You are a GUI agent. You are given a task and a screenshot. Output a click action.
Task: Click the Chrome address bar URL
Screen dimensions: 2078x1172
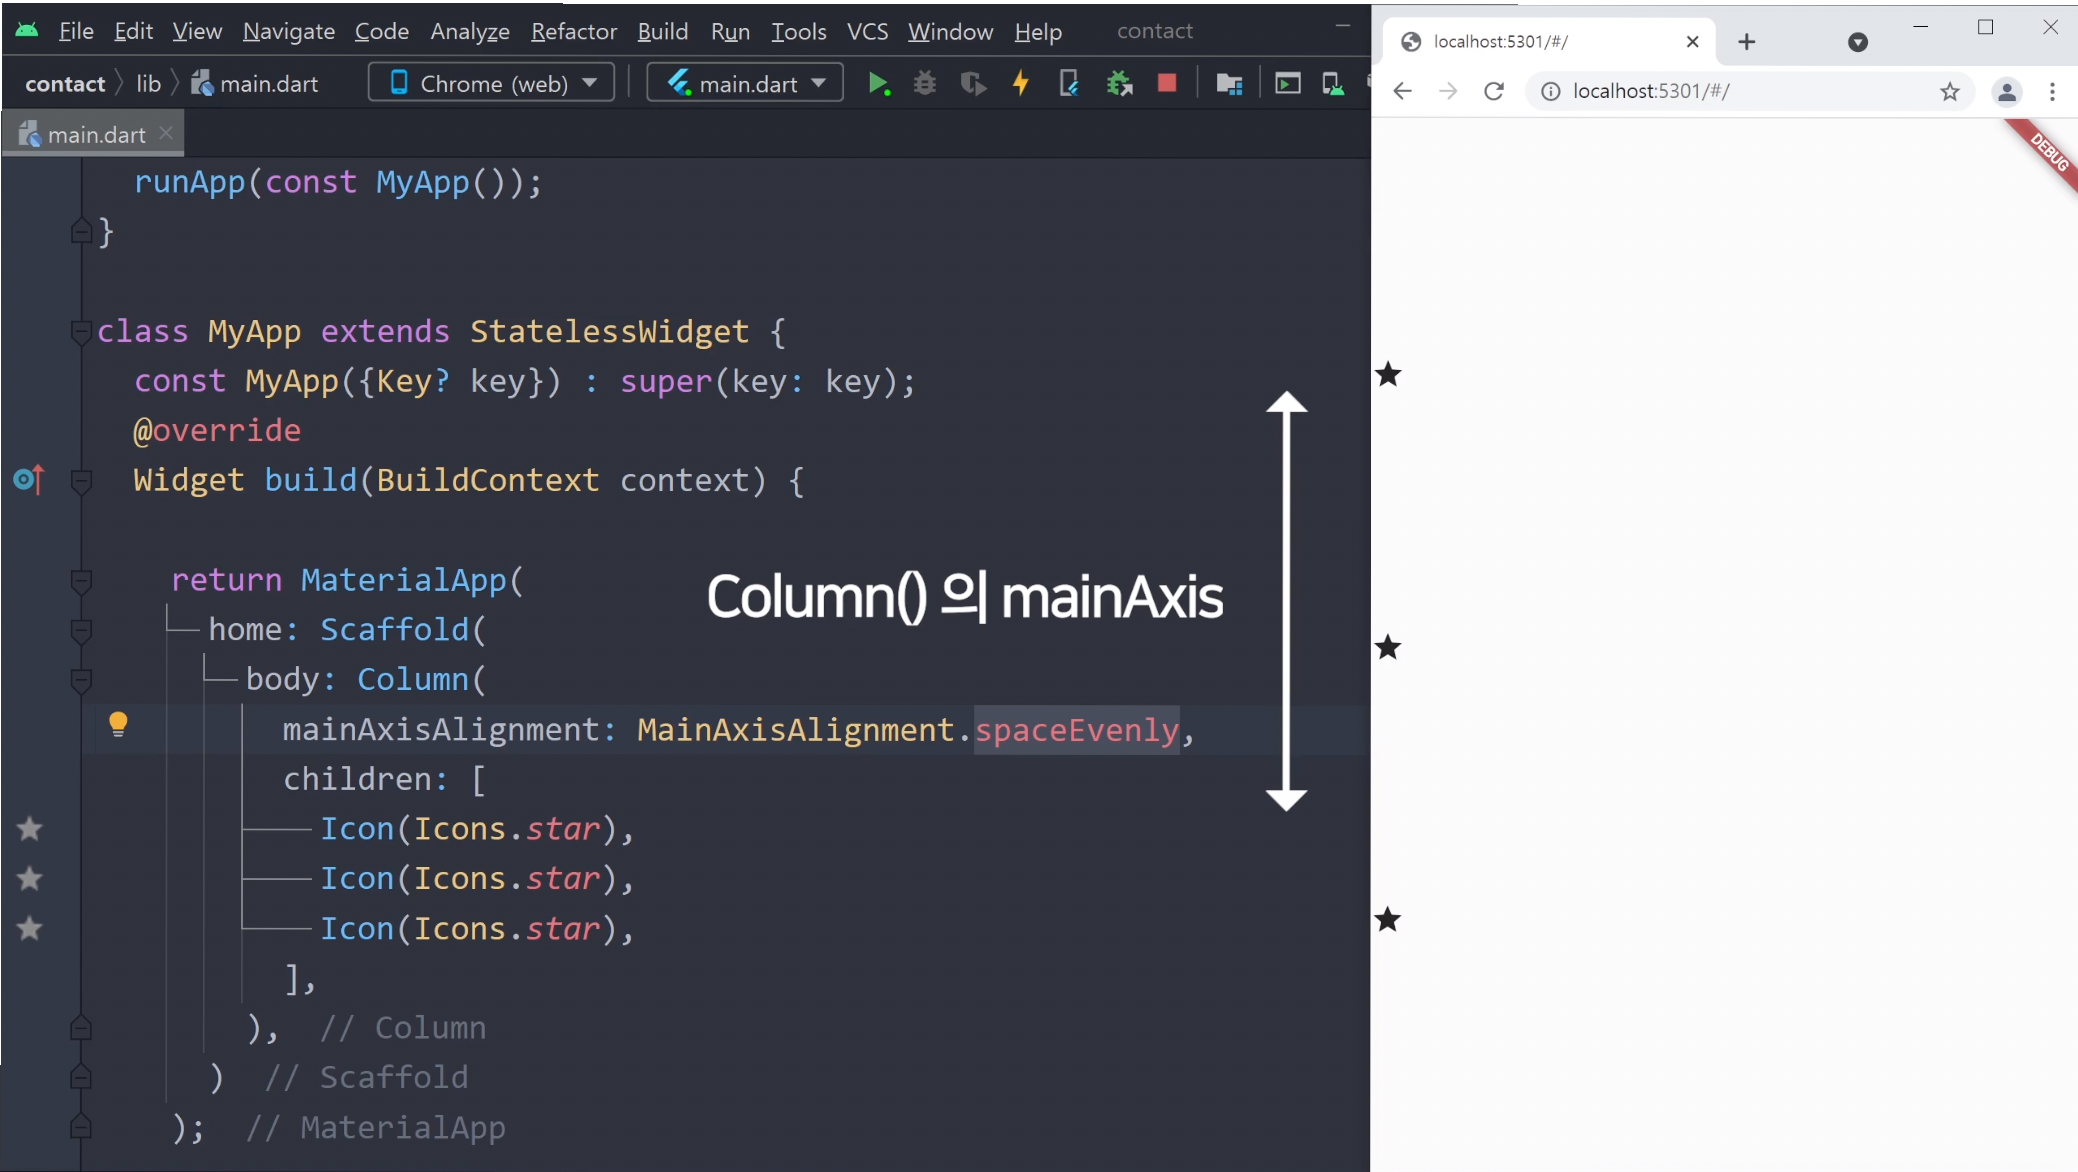pyautogui.click(x=1650, y=91)
